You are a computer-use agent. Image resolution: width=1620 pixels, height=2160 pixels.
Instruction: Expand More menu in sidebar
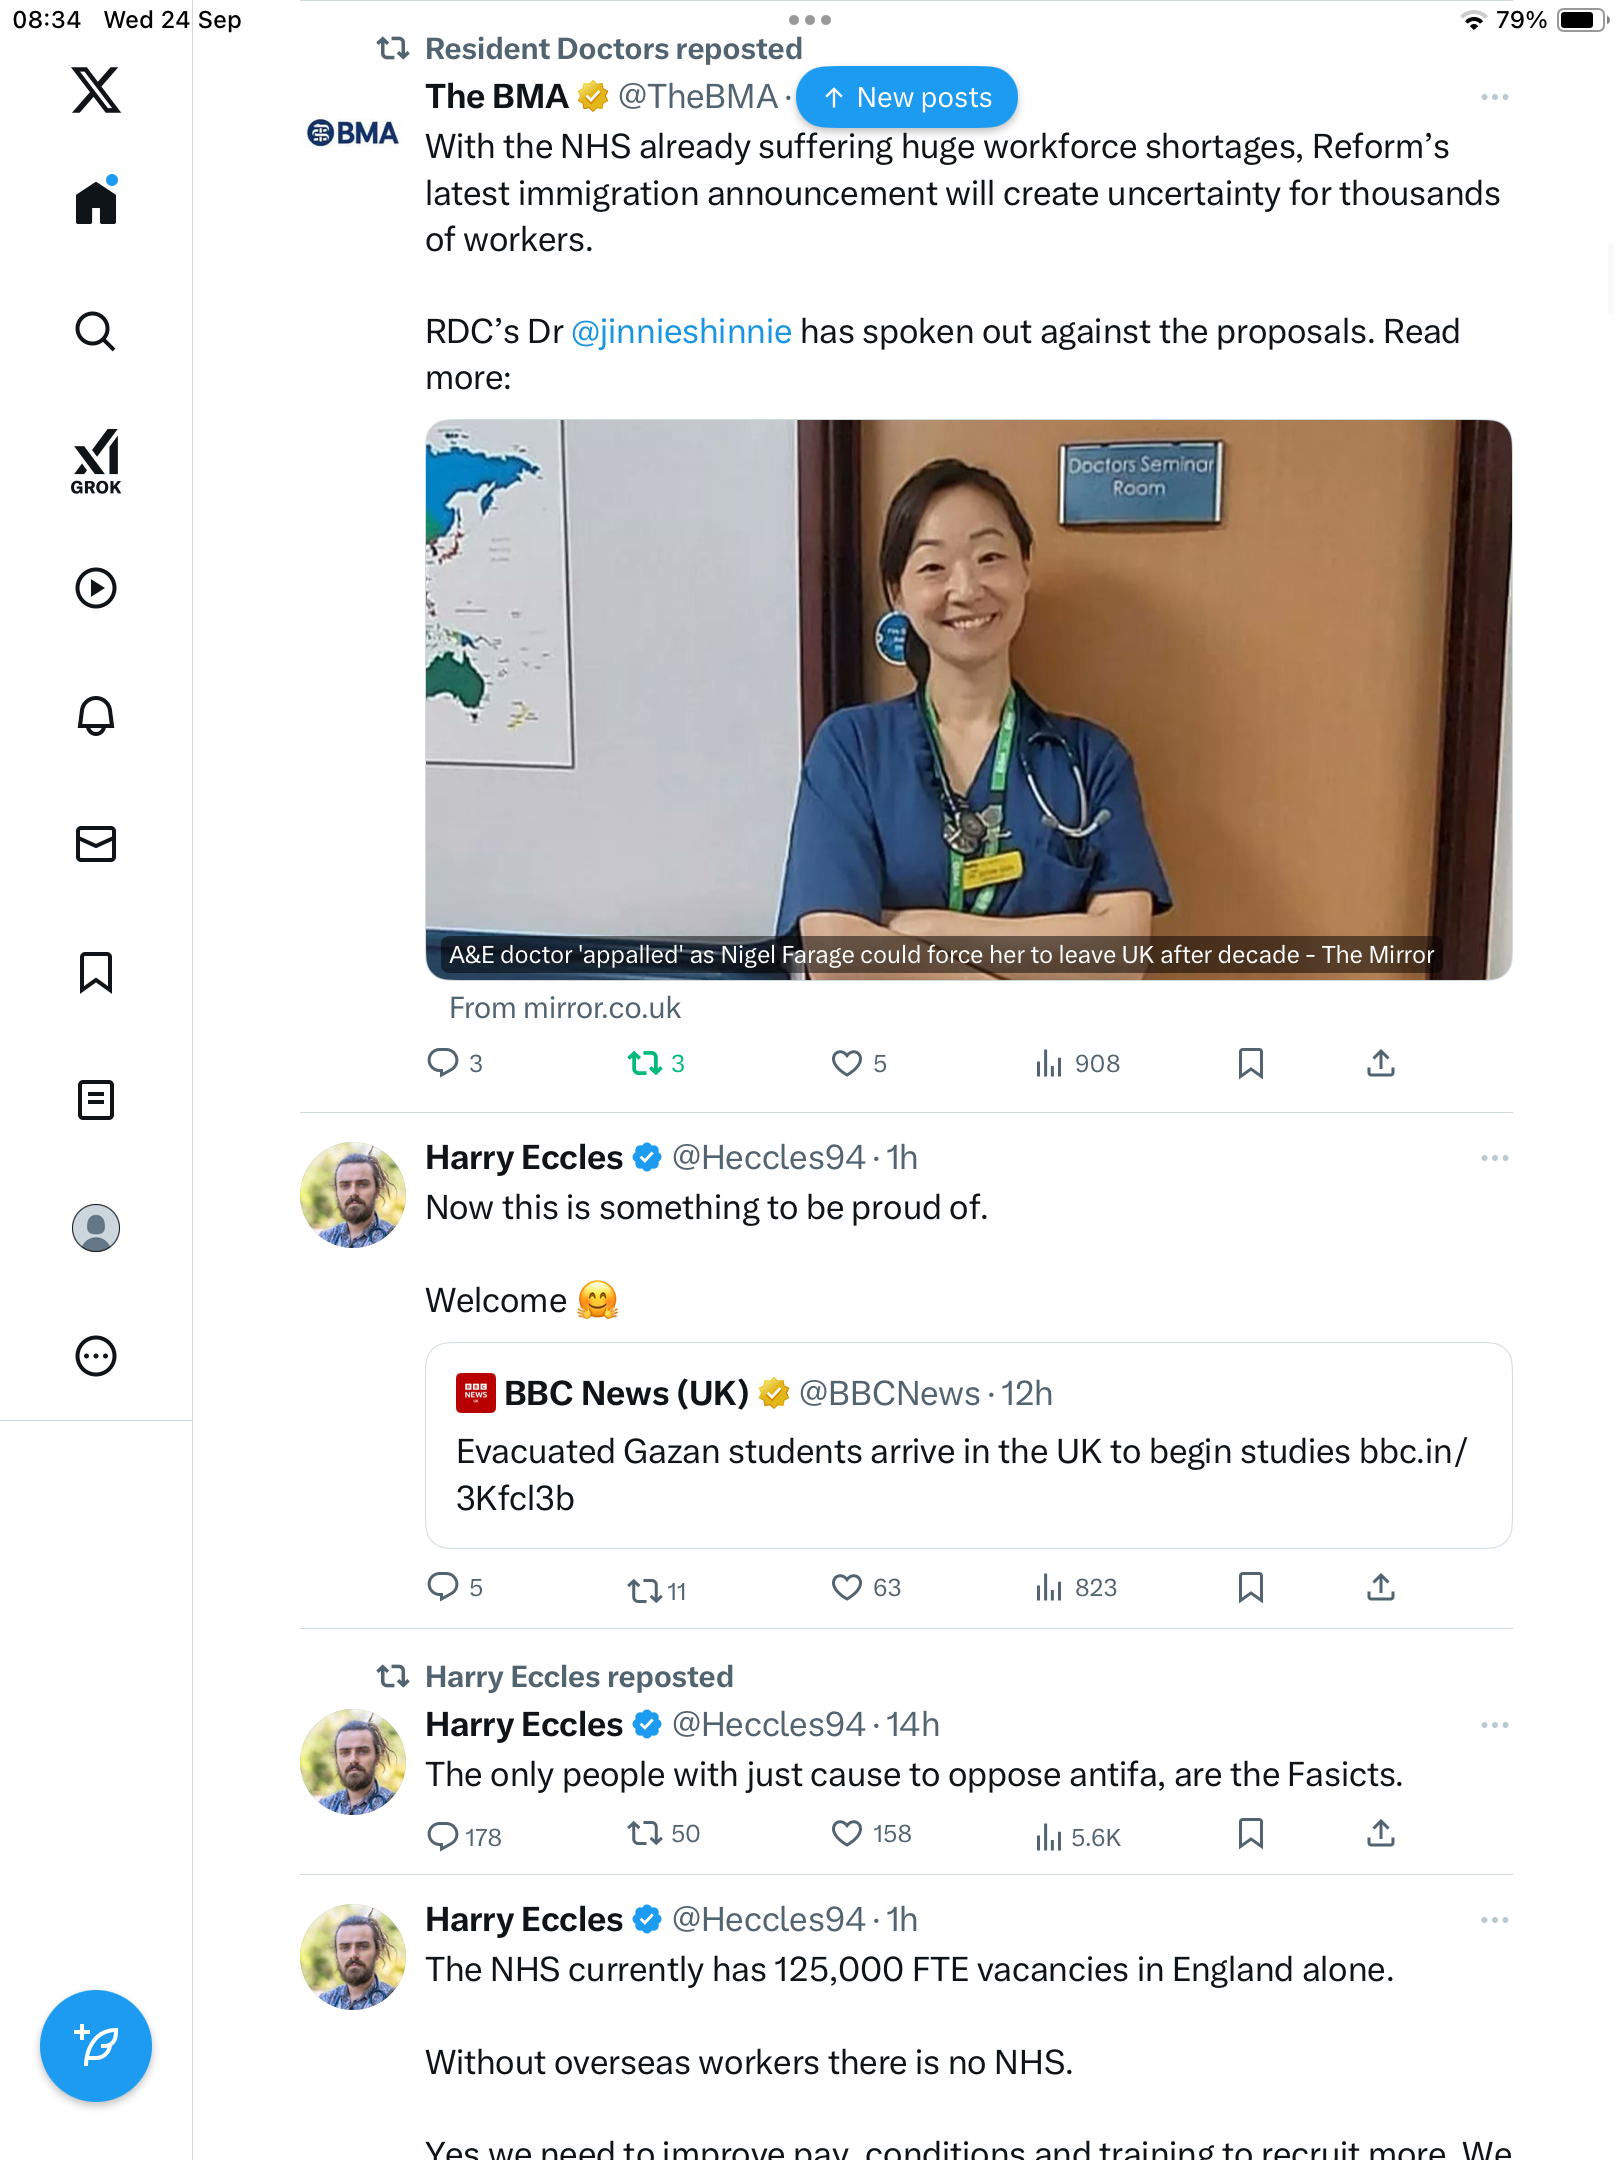click(96, 1356)
